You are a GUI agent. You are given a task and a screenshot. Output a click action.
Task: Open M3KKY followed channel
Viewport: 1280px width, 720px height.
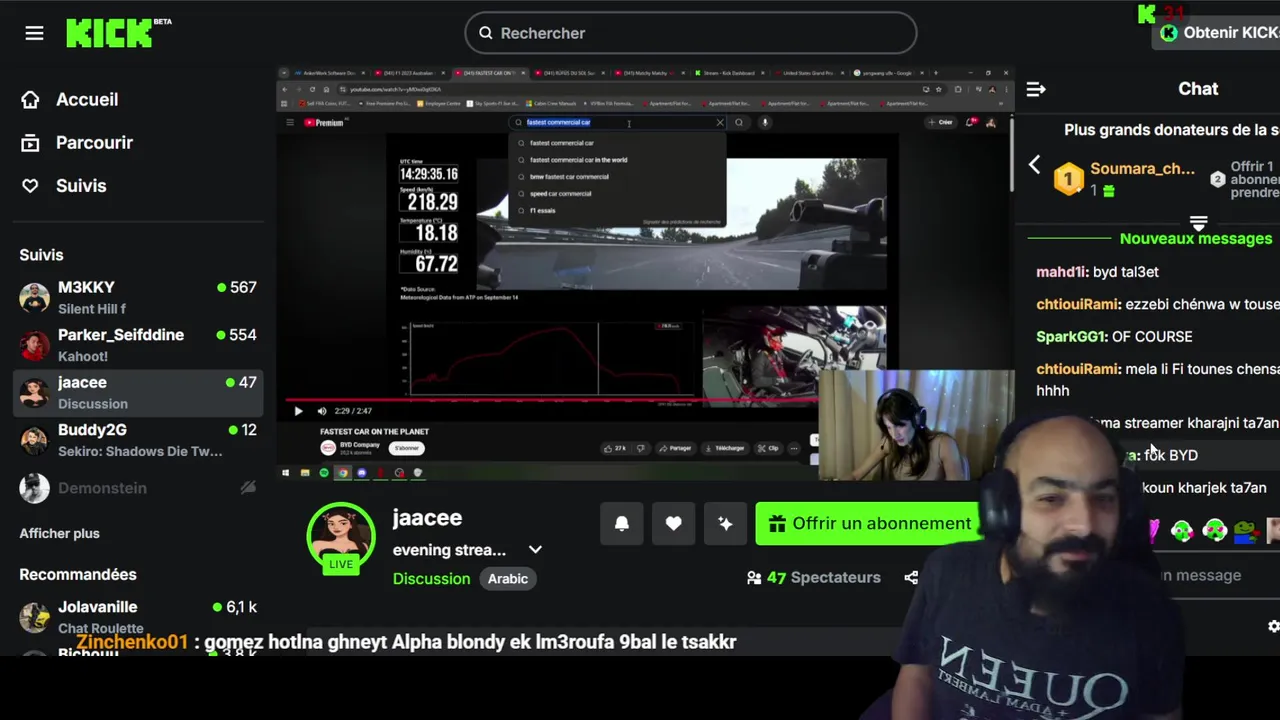138,297
